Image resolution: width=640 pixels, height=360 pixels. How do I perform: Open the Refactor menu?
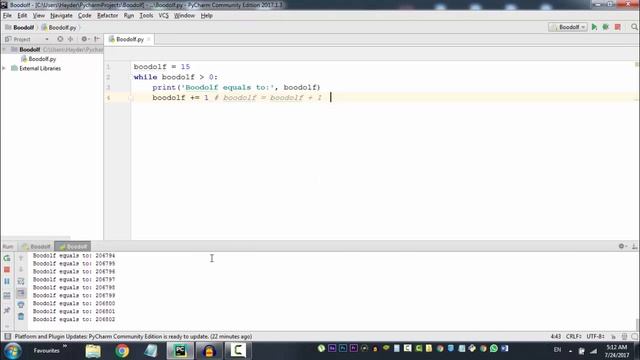[107, 16]
